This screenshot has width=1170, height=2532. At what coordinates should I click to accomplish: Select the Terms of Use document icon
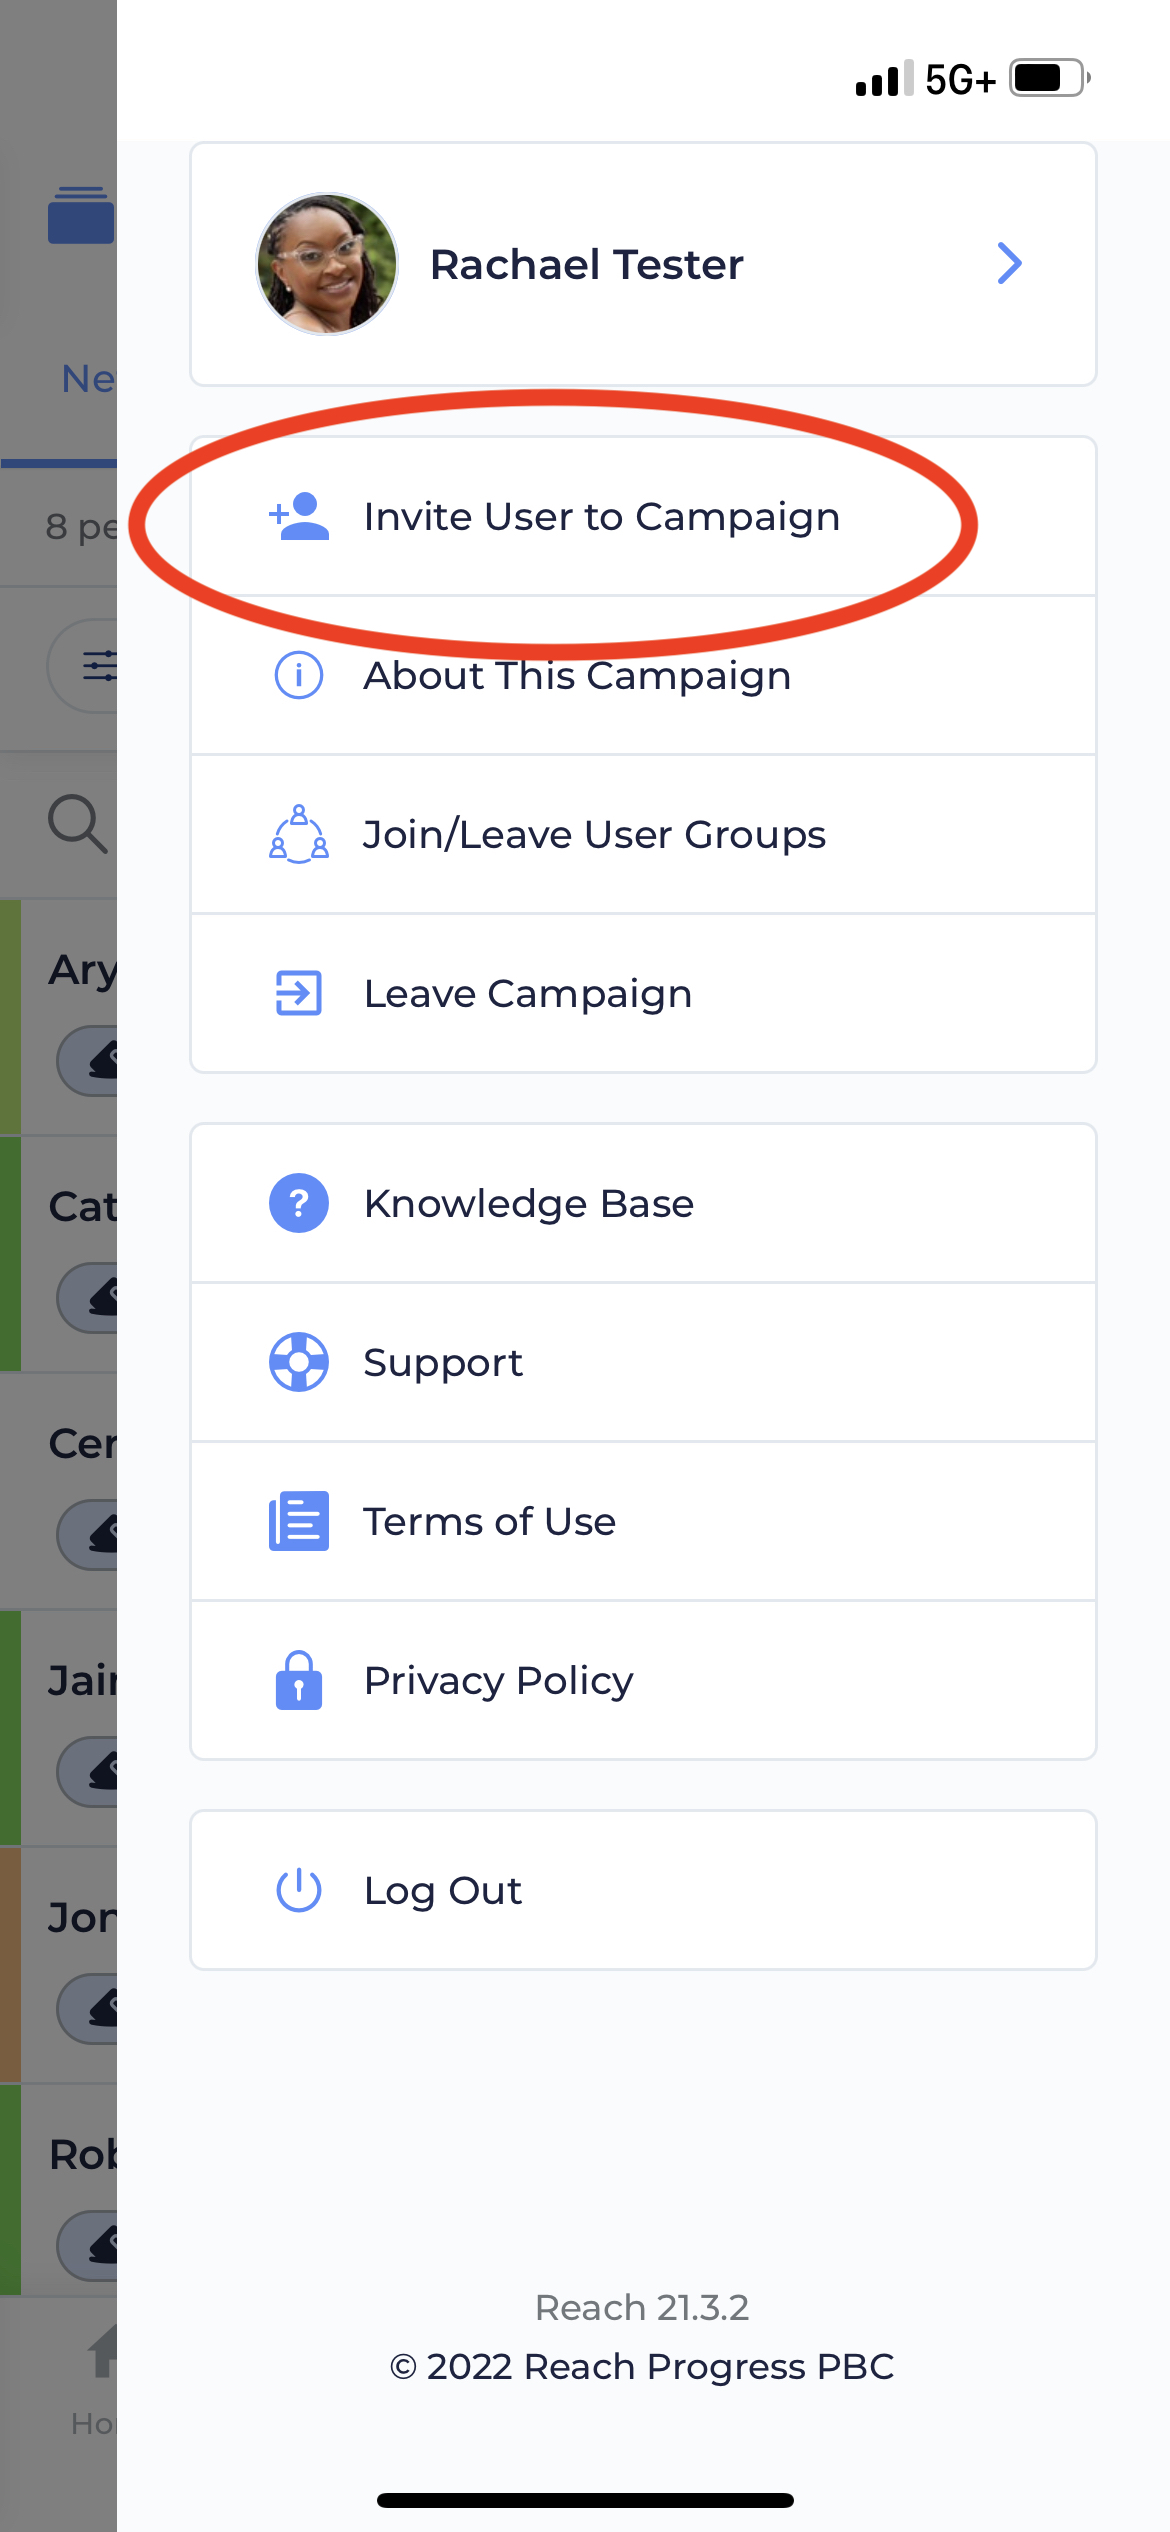click(298, 1520)
